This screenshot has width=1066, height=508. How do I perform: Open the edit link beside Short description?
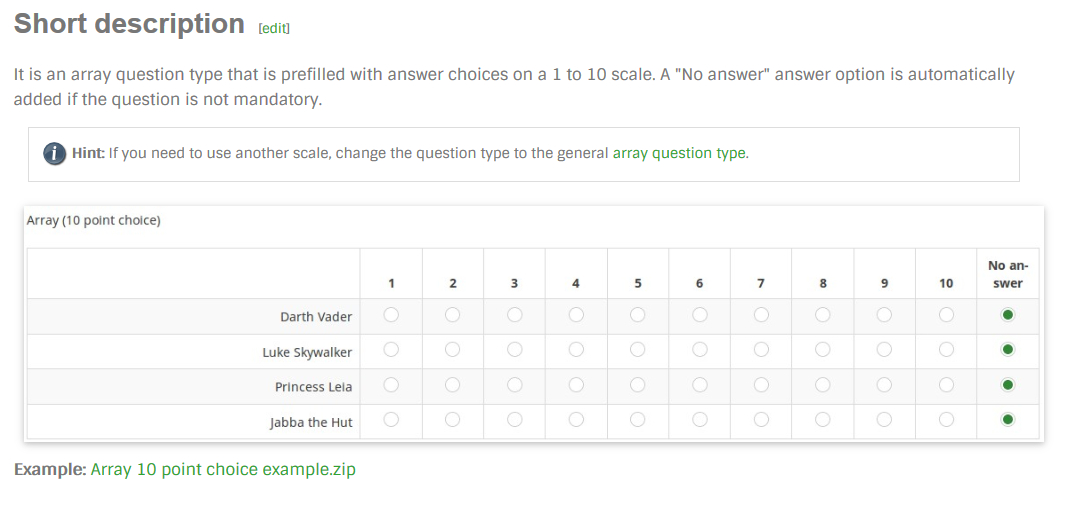274,28
